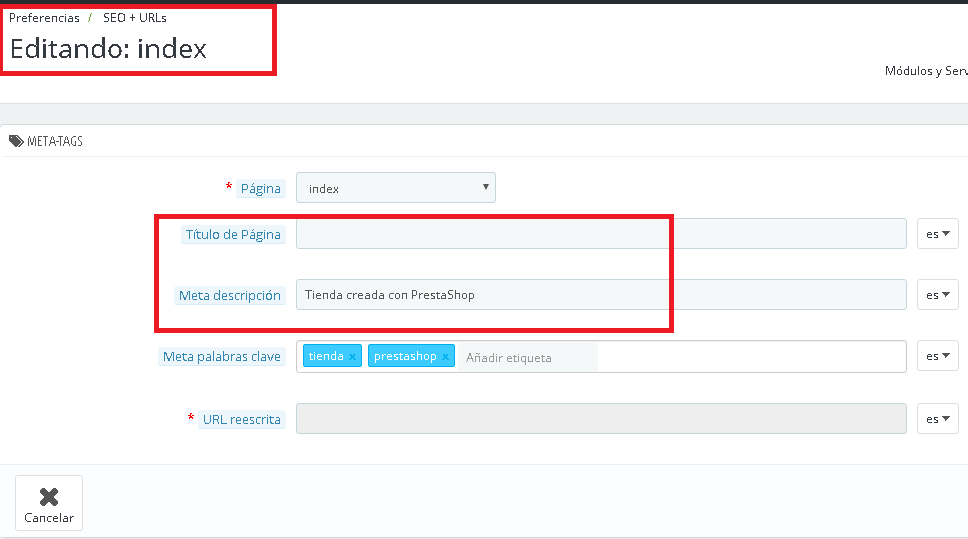
Task: Click the tag icon beside META-TAGS
Action: [16, 141]
